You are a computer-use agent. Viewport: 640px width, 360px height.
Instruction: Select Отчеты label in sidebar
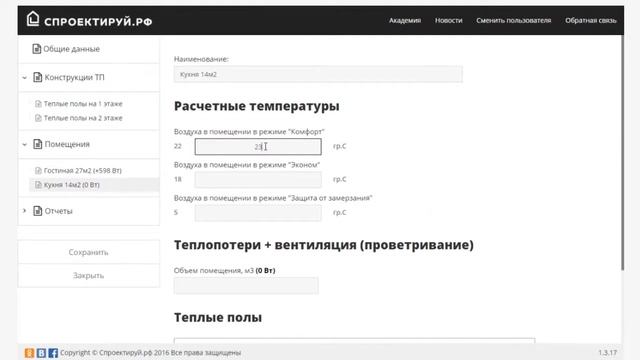[x=58, y=211]
